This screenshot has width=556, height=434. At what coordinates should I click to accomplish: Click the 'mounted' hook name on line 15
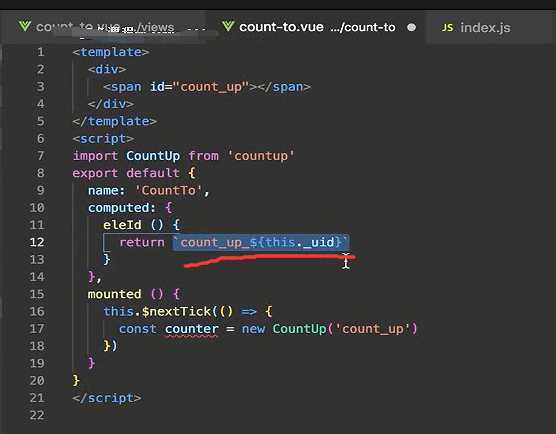click(x=114, y=294)
